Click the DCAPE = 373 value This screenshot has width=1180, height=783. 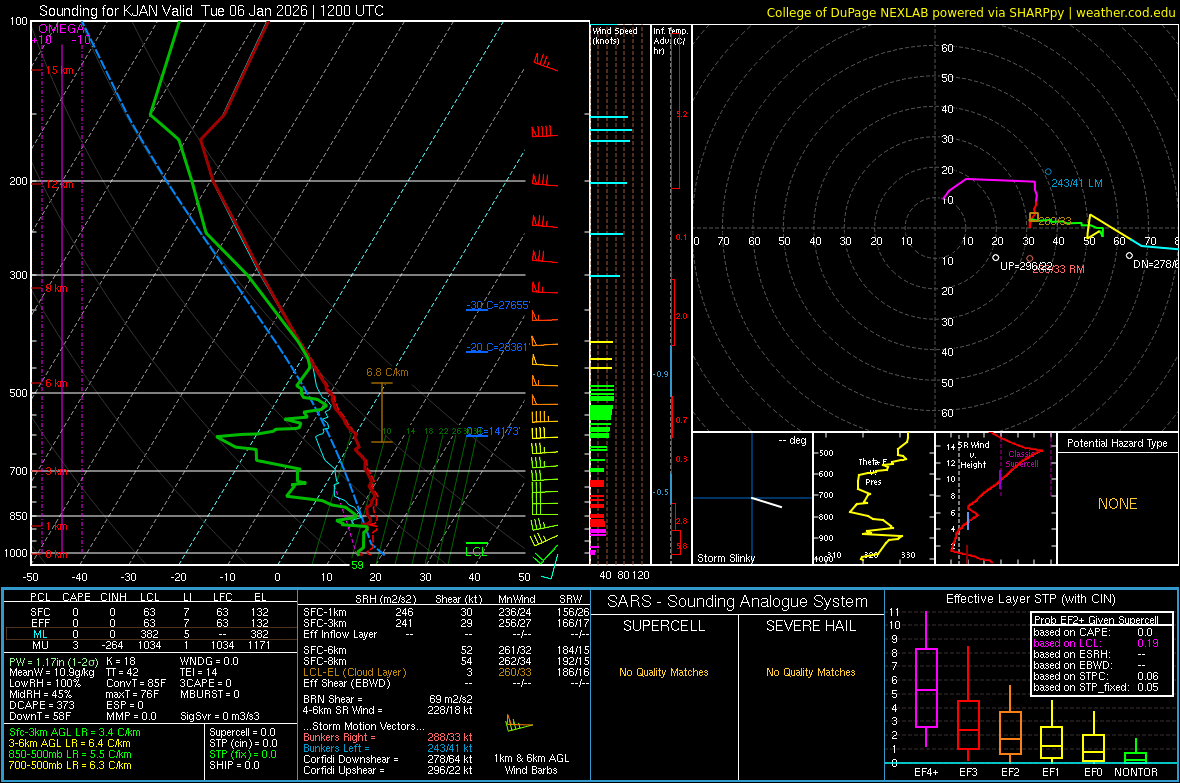[41, 705]
